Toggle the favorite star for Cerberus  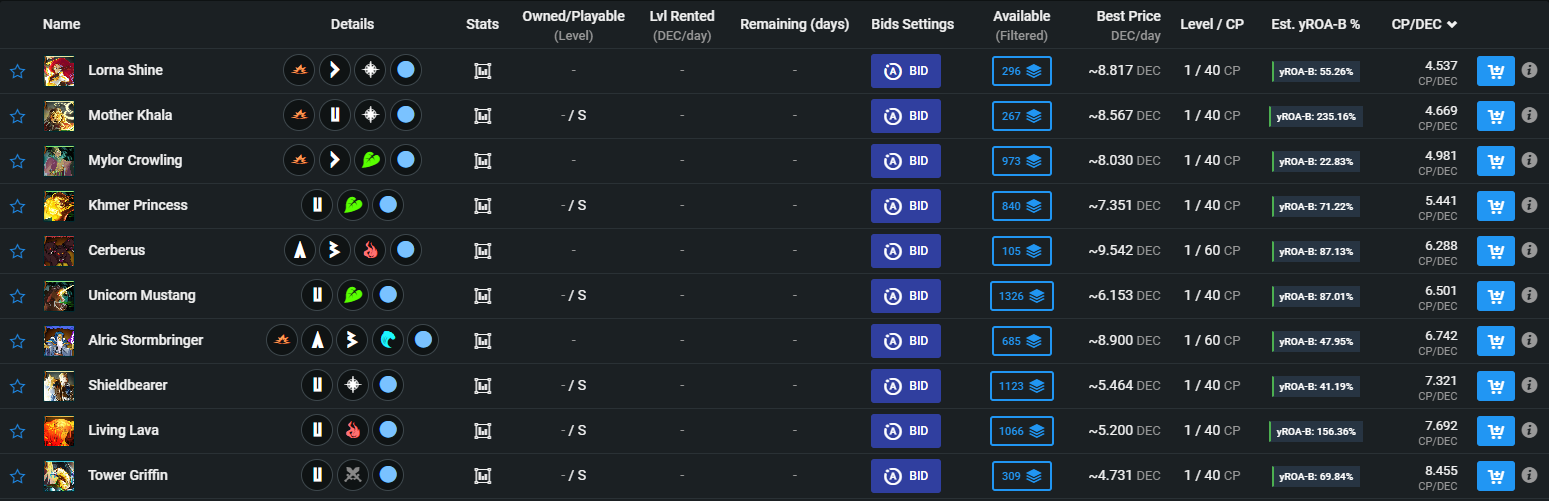point(17,251)
